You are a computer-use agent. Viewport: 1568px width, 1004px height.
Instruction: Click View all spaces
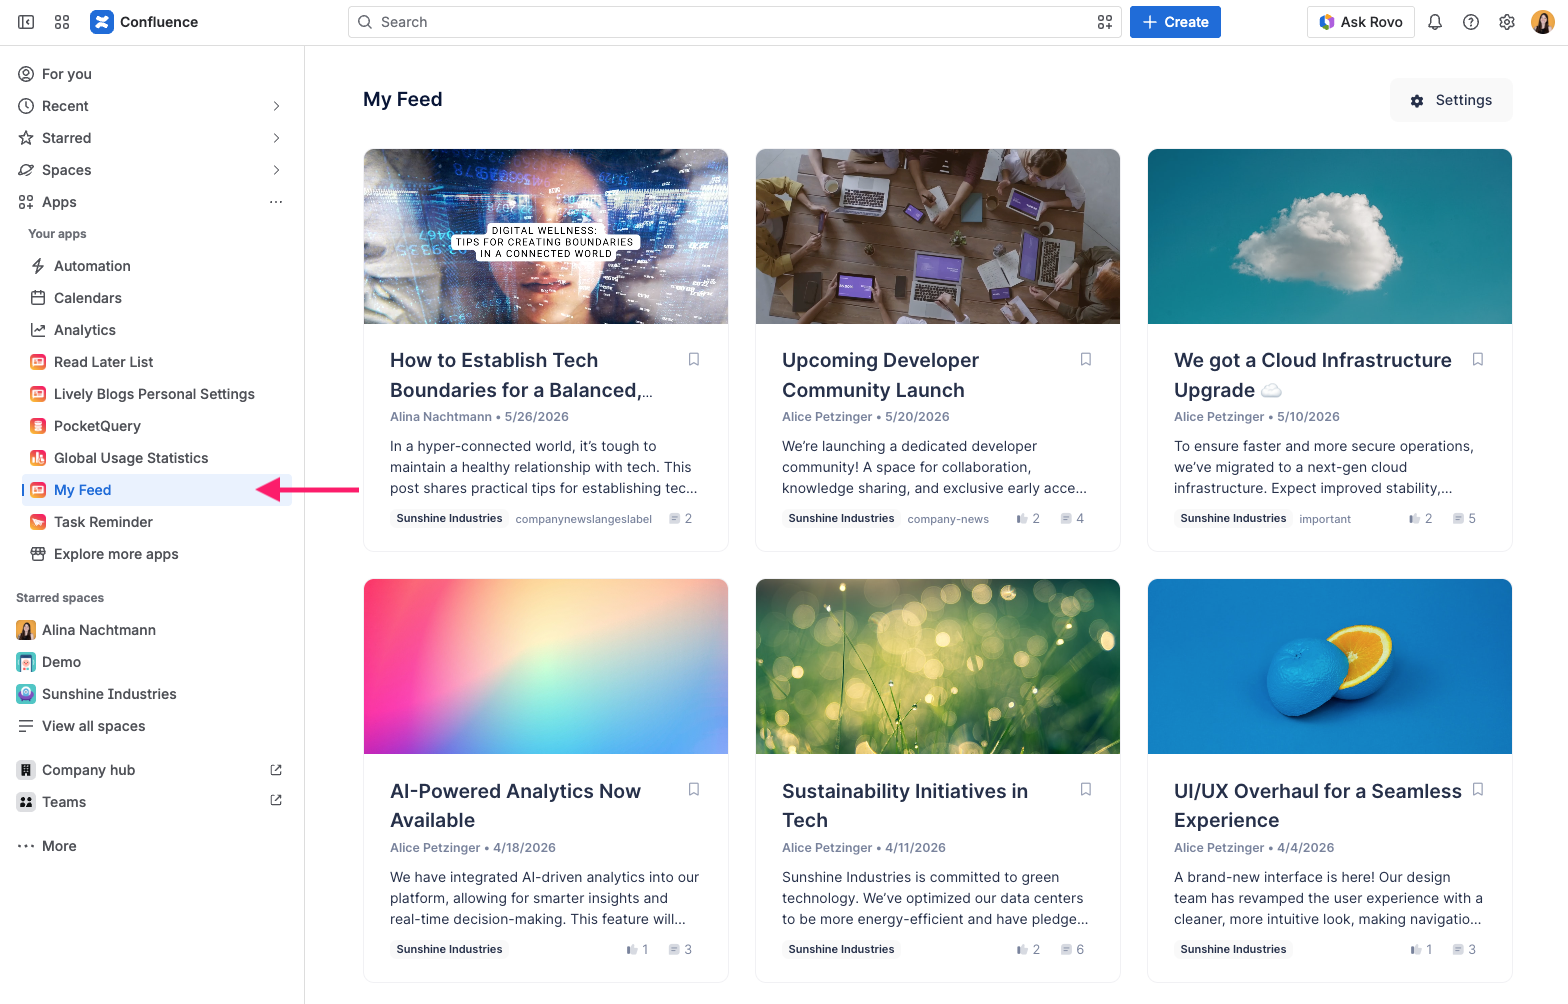(x=150, y=726)
